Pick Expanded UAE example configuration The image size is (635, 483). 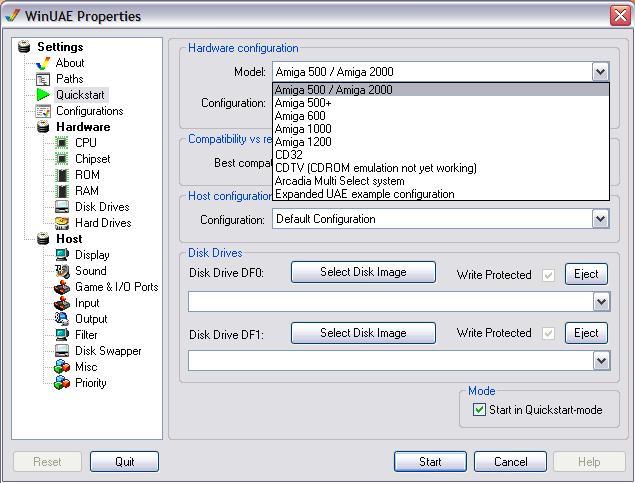pos(441,194)
